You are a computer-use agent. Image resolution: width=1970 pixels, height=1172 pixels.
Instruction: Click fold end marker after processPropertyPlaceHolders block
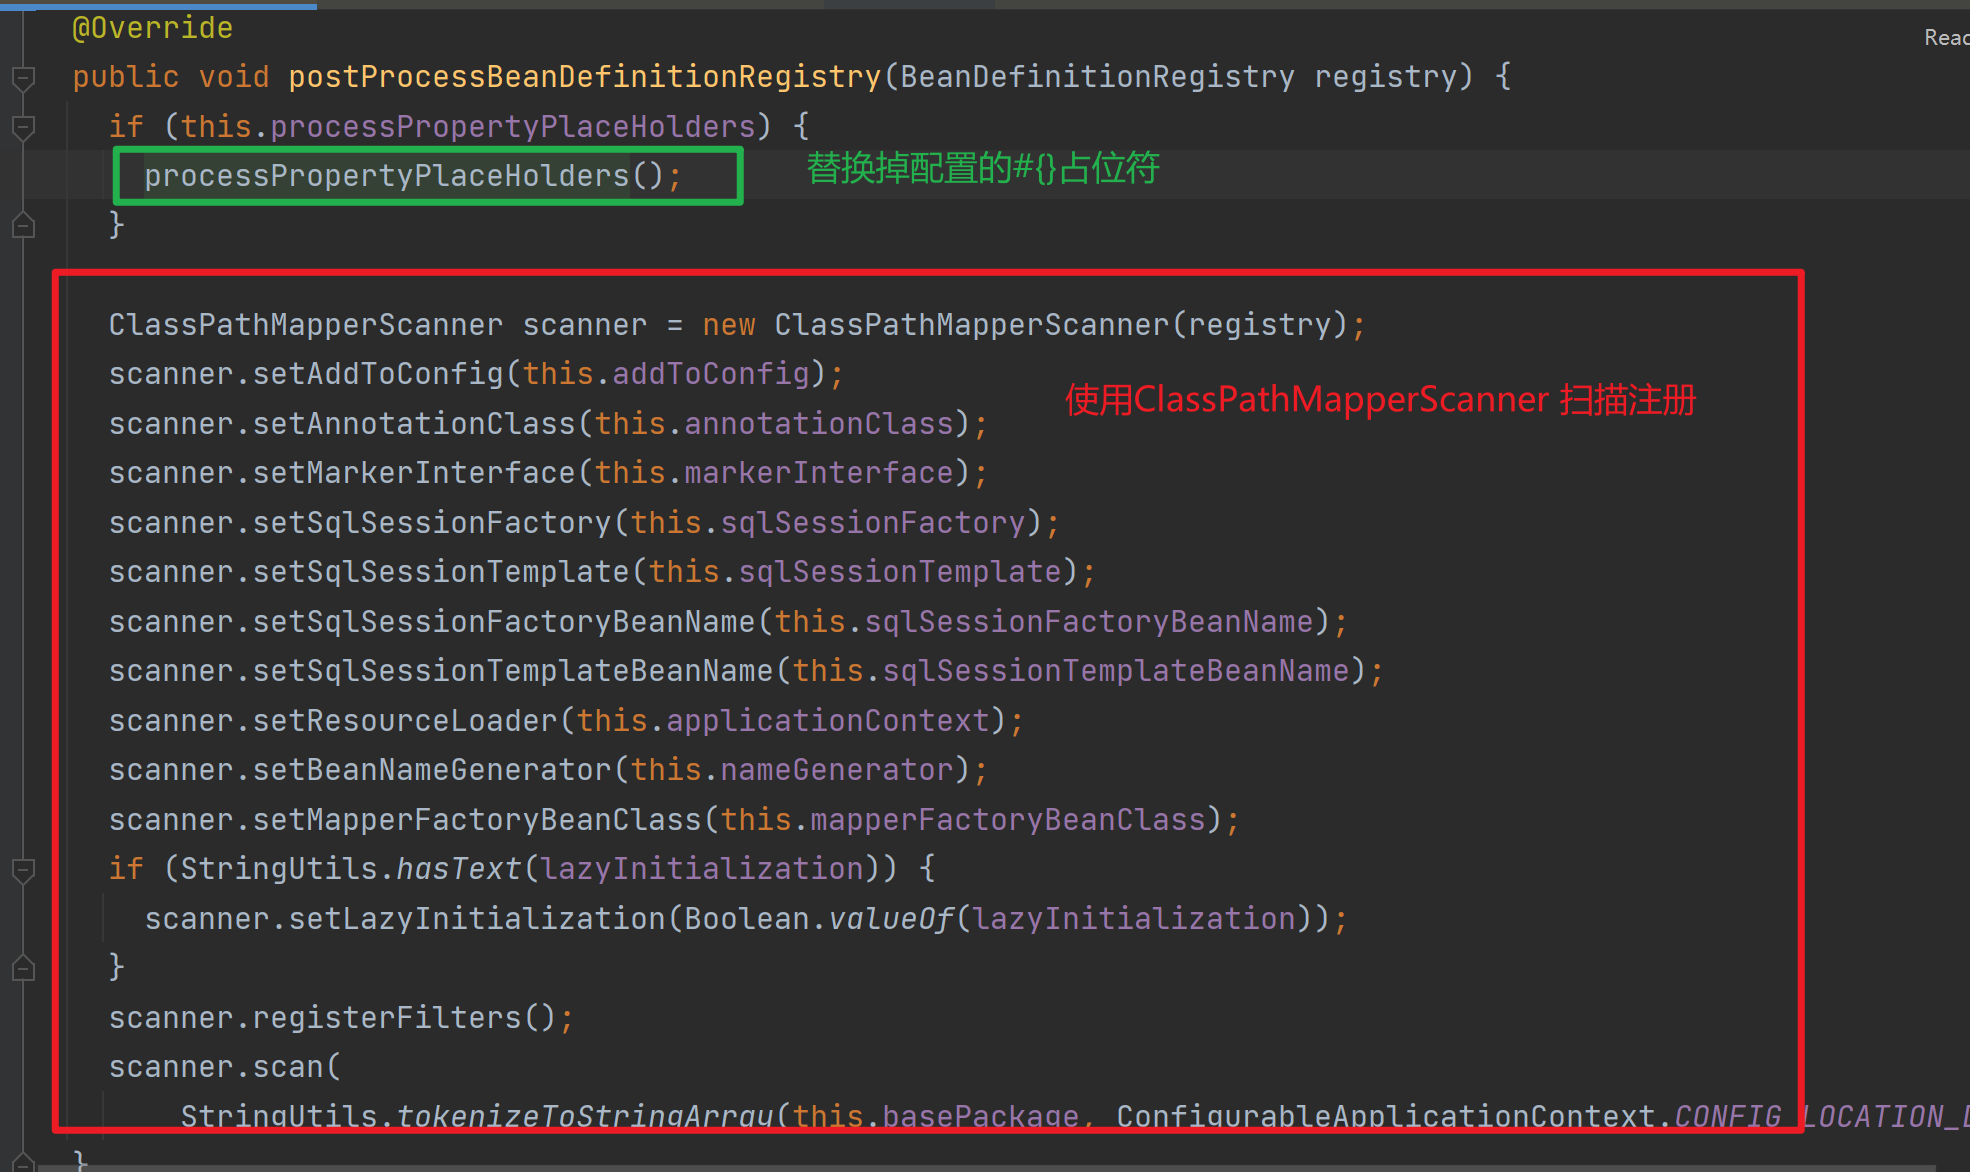pos(23,225)
